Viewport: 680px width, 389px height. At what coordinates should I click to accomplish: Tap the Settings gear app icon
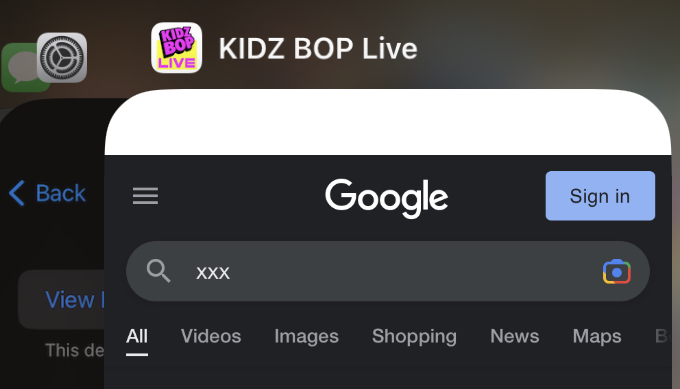(x=62, y=58)
